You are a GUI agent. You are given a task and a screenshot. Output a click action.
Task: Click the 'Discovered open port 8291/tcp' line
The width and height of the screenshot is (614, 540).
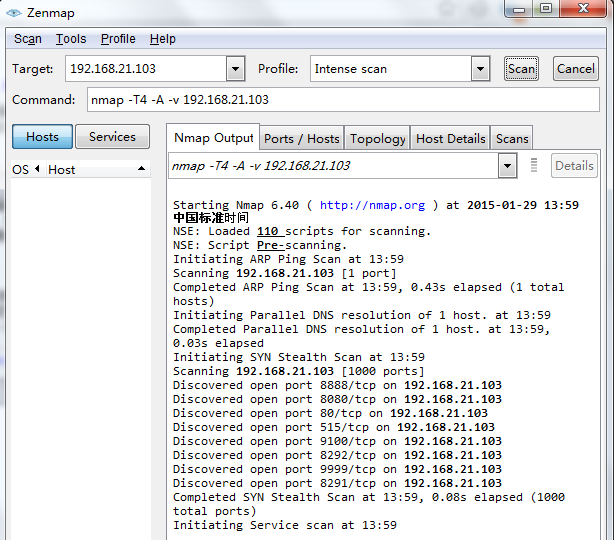tap(337, 483)
